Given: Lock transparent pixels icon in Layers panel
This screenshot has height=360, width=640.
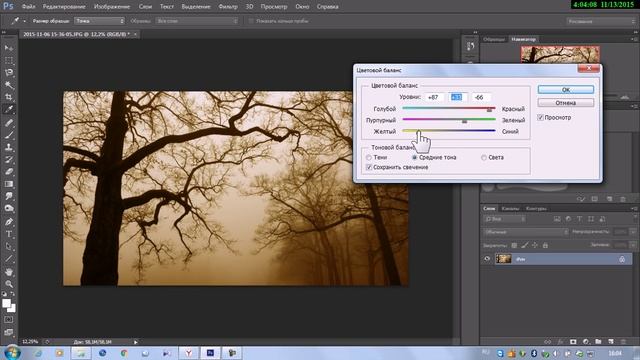Looking at the screenshot, I should (514, 245).
